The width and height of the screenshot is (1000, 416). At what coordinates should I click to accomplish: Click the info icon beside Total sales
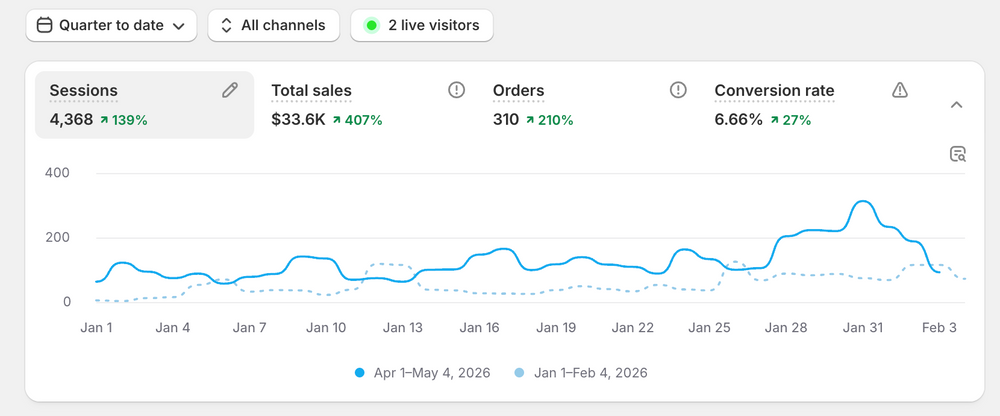point(457,90)
